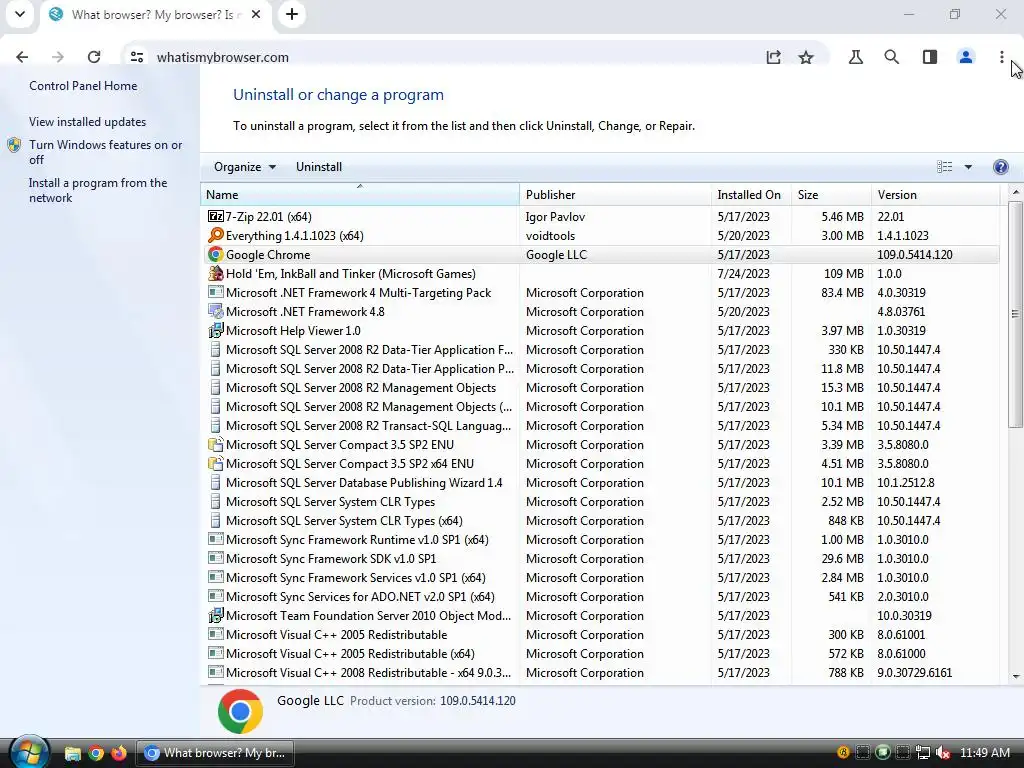Sort list by Publisher column
The height and width of the screenshot is (768, 1024).
615,195
